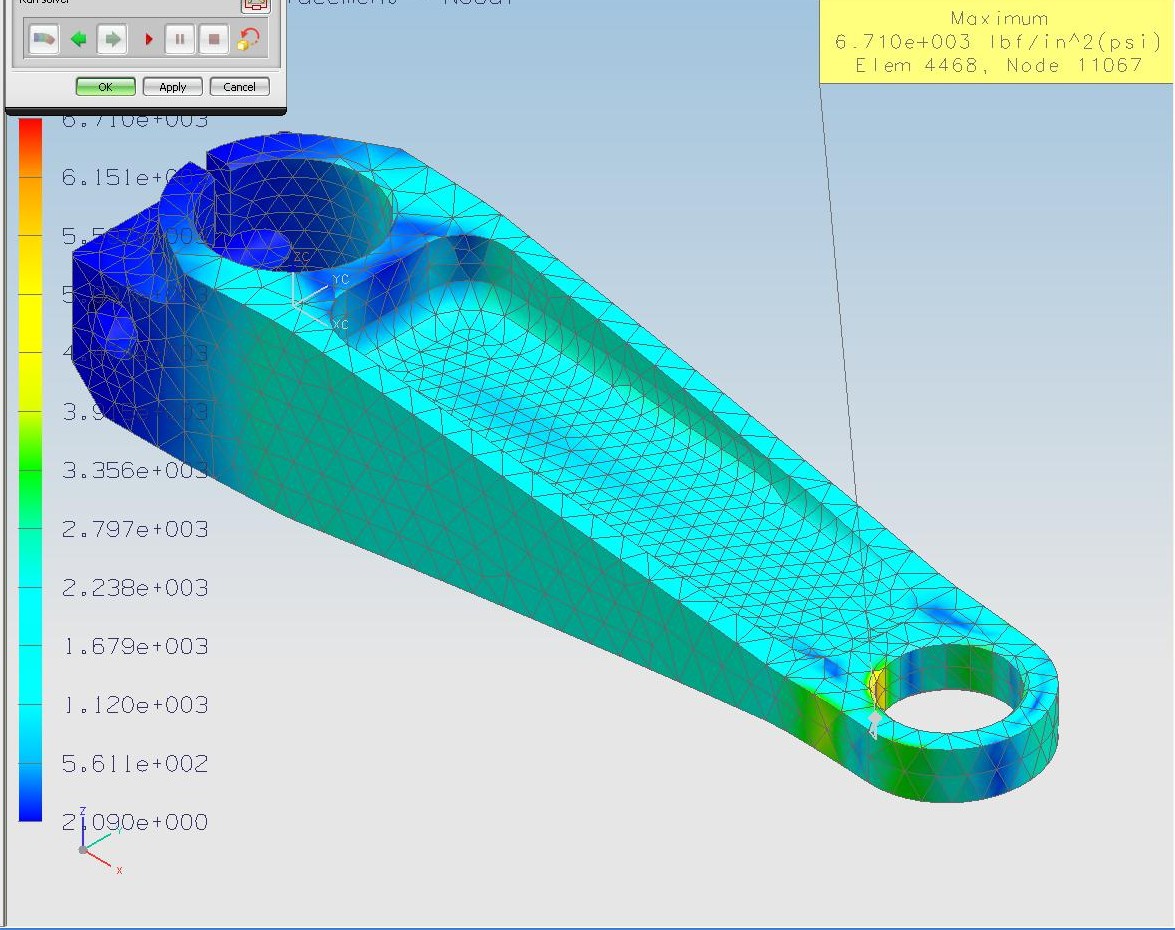Step forward one animation frame
This screenshot has height=930, width=1175.
(x=110, y=38)
